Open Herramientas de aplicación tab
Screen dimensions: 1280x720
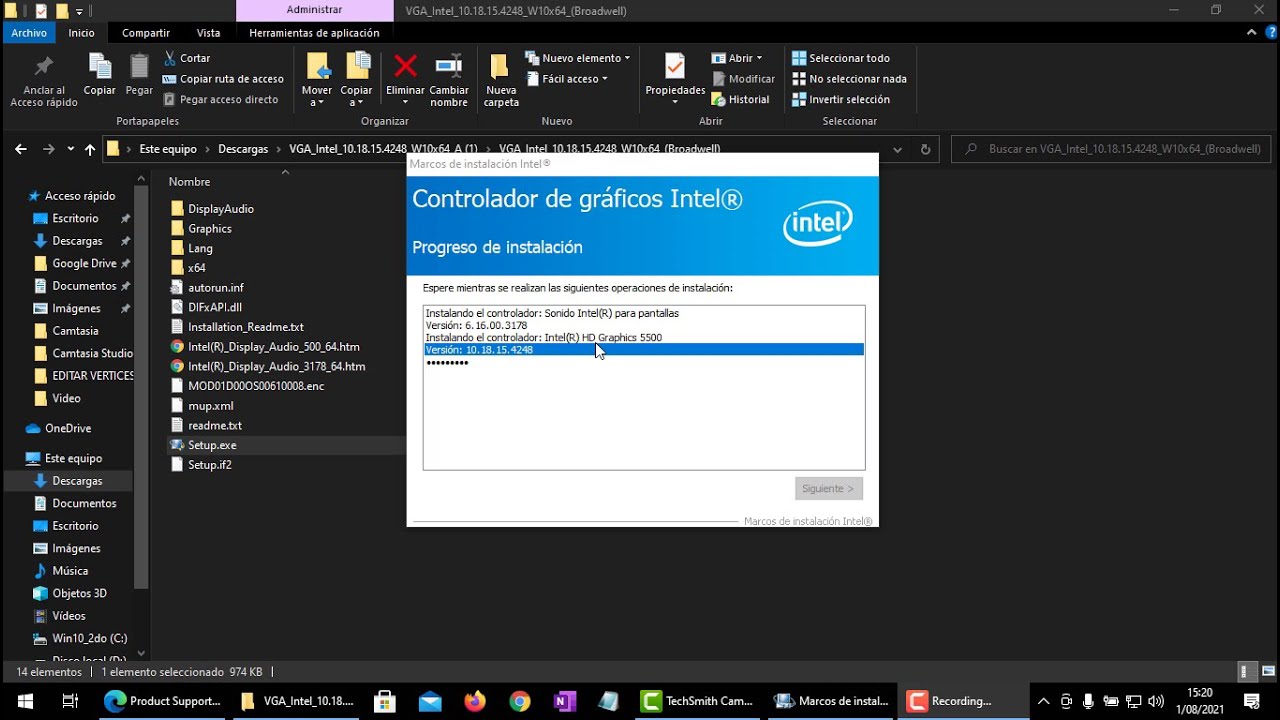coord(314,33)
